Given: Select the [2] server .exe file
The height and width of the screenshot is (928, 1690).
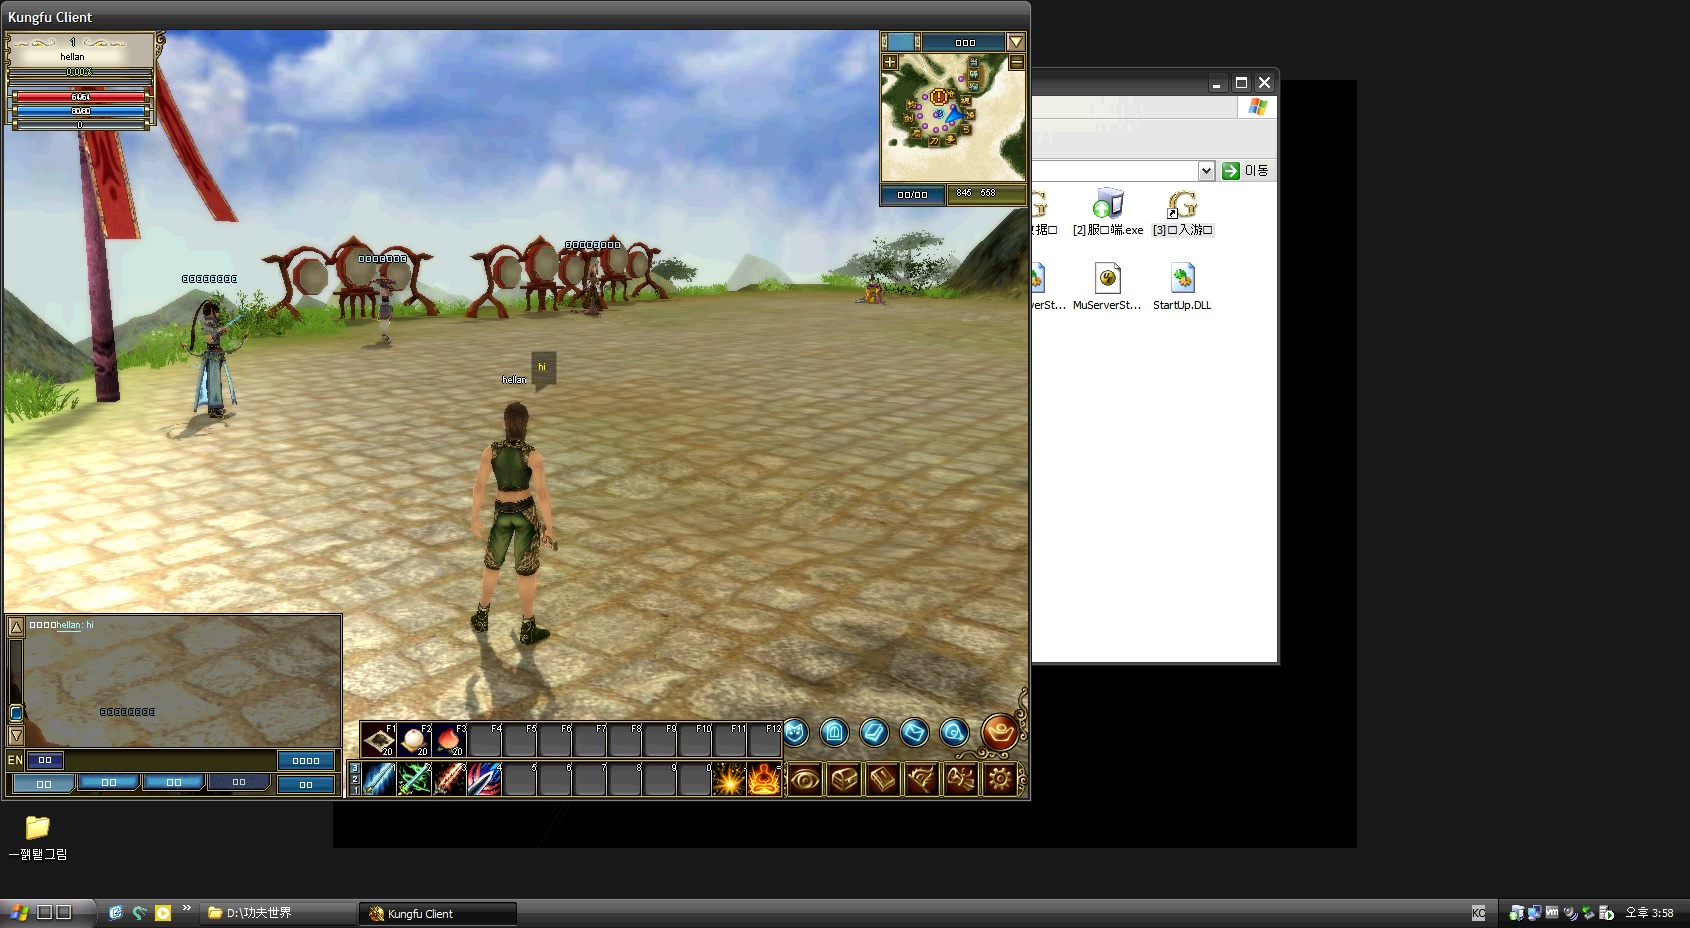Looking at the screenshot, I should click(x=1107, y=212).
